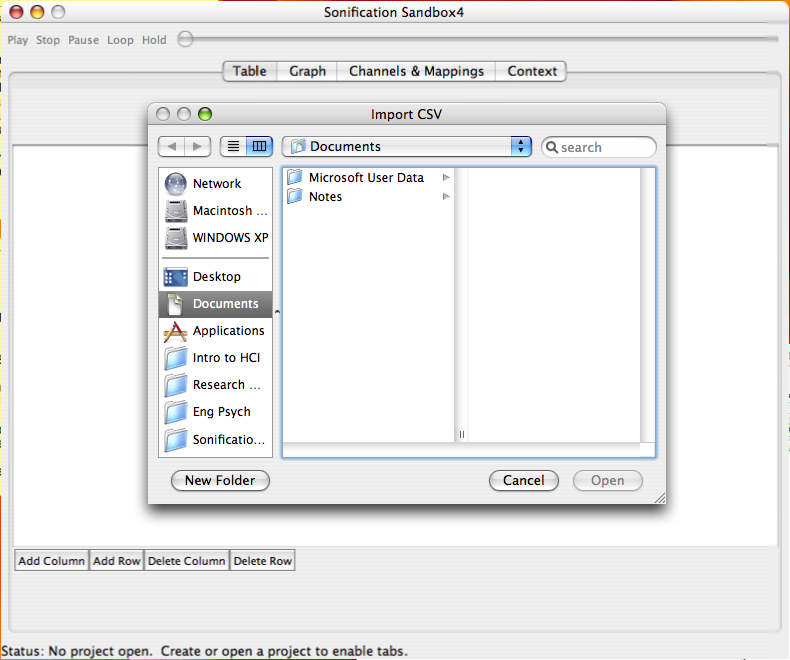The height and width of the screenshot is (660, 790).
Task: Click the Notes folder icon
Action: [295, 196]
